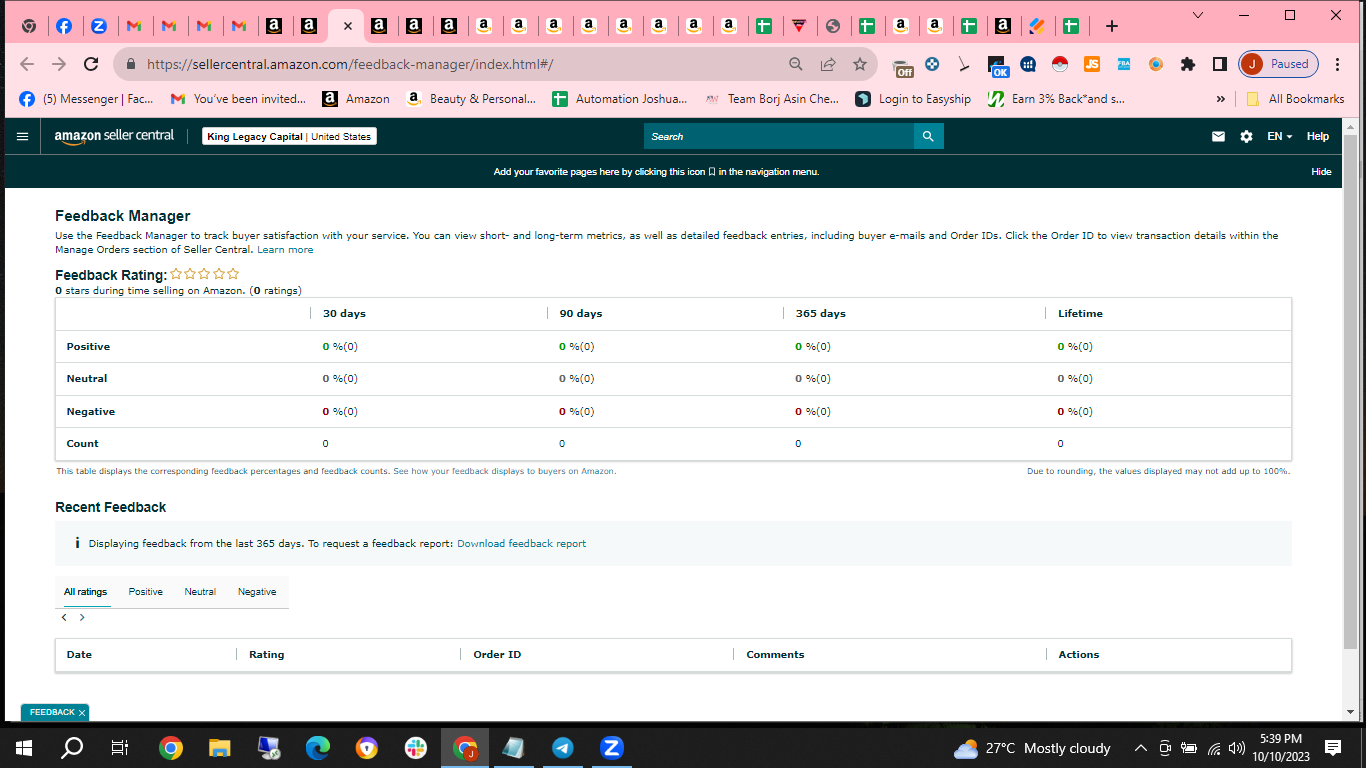Open Telegram from the taskbar

coord(563,748)
